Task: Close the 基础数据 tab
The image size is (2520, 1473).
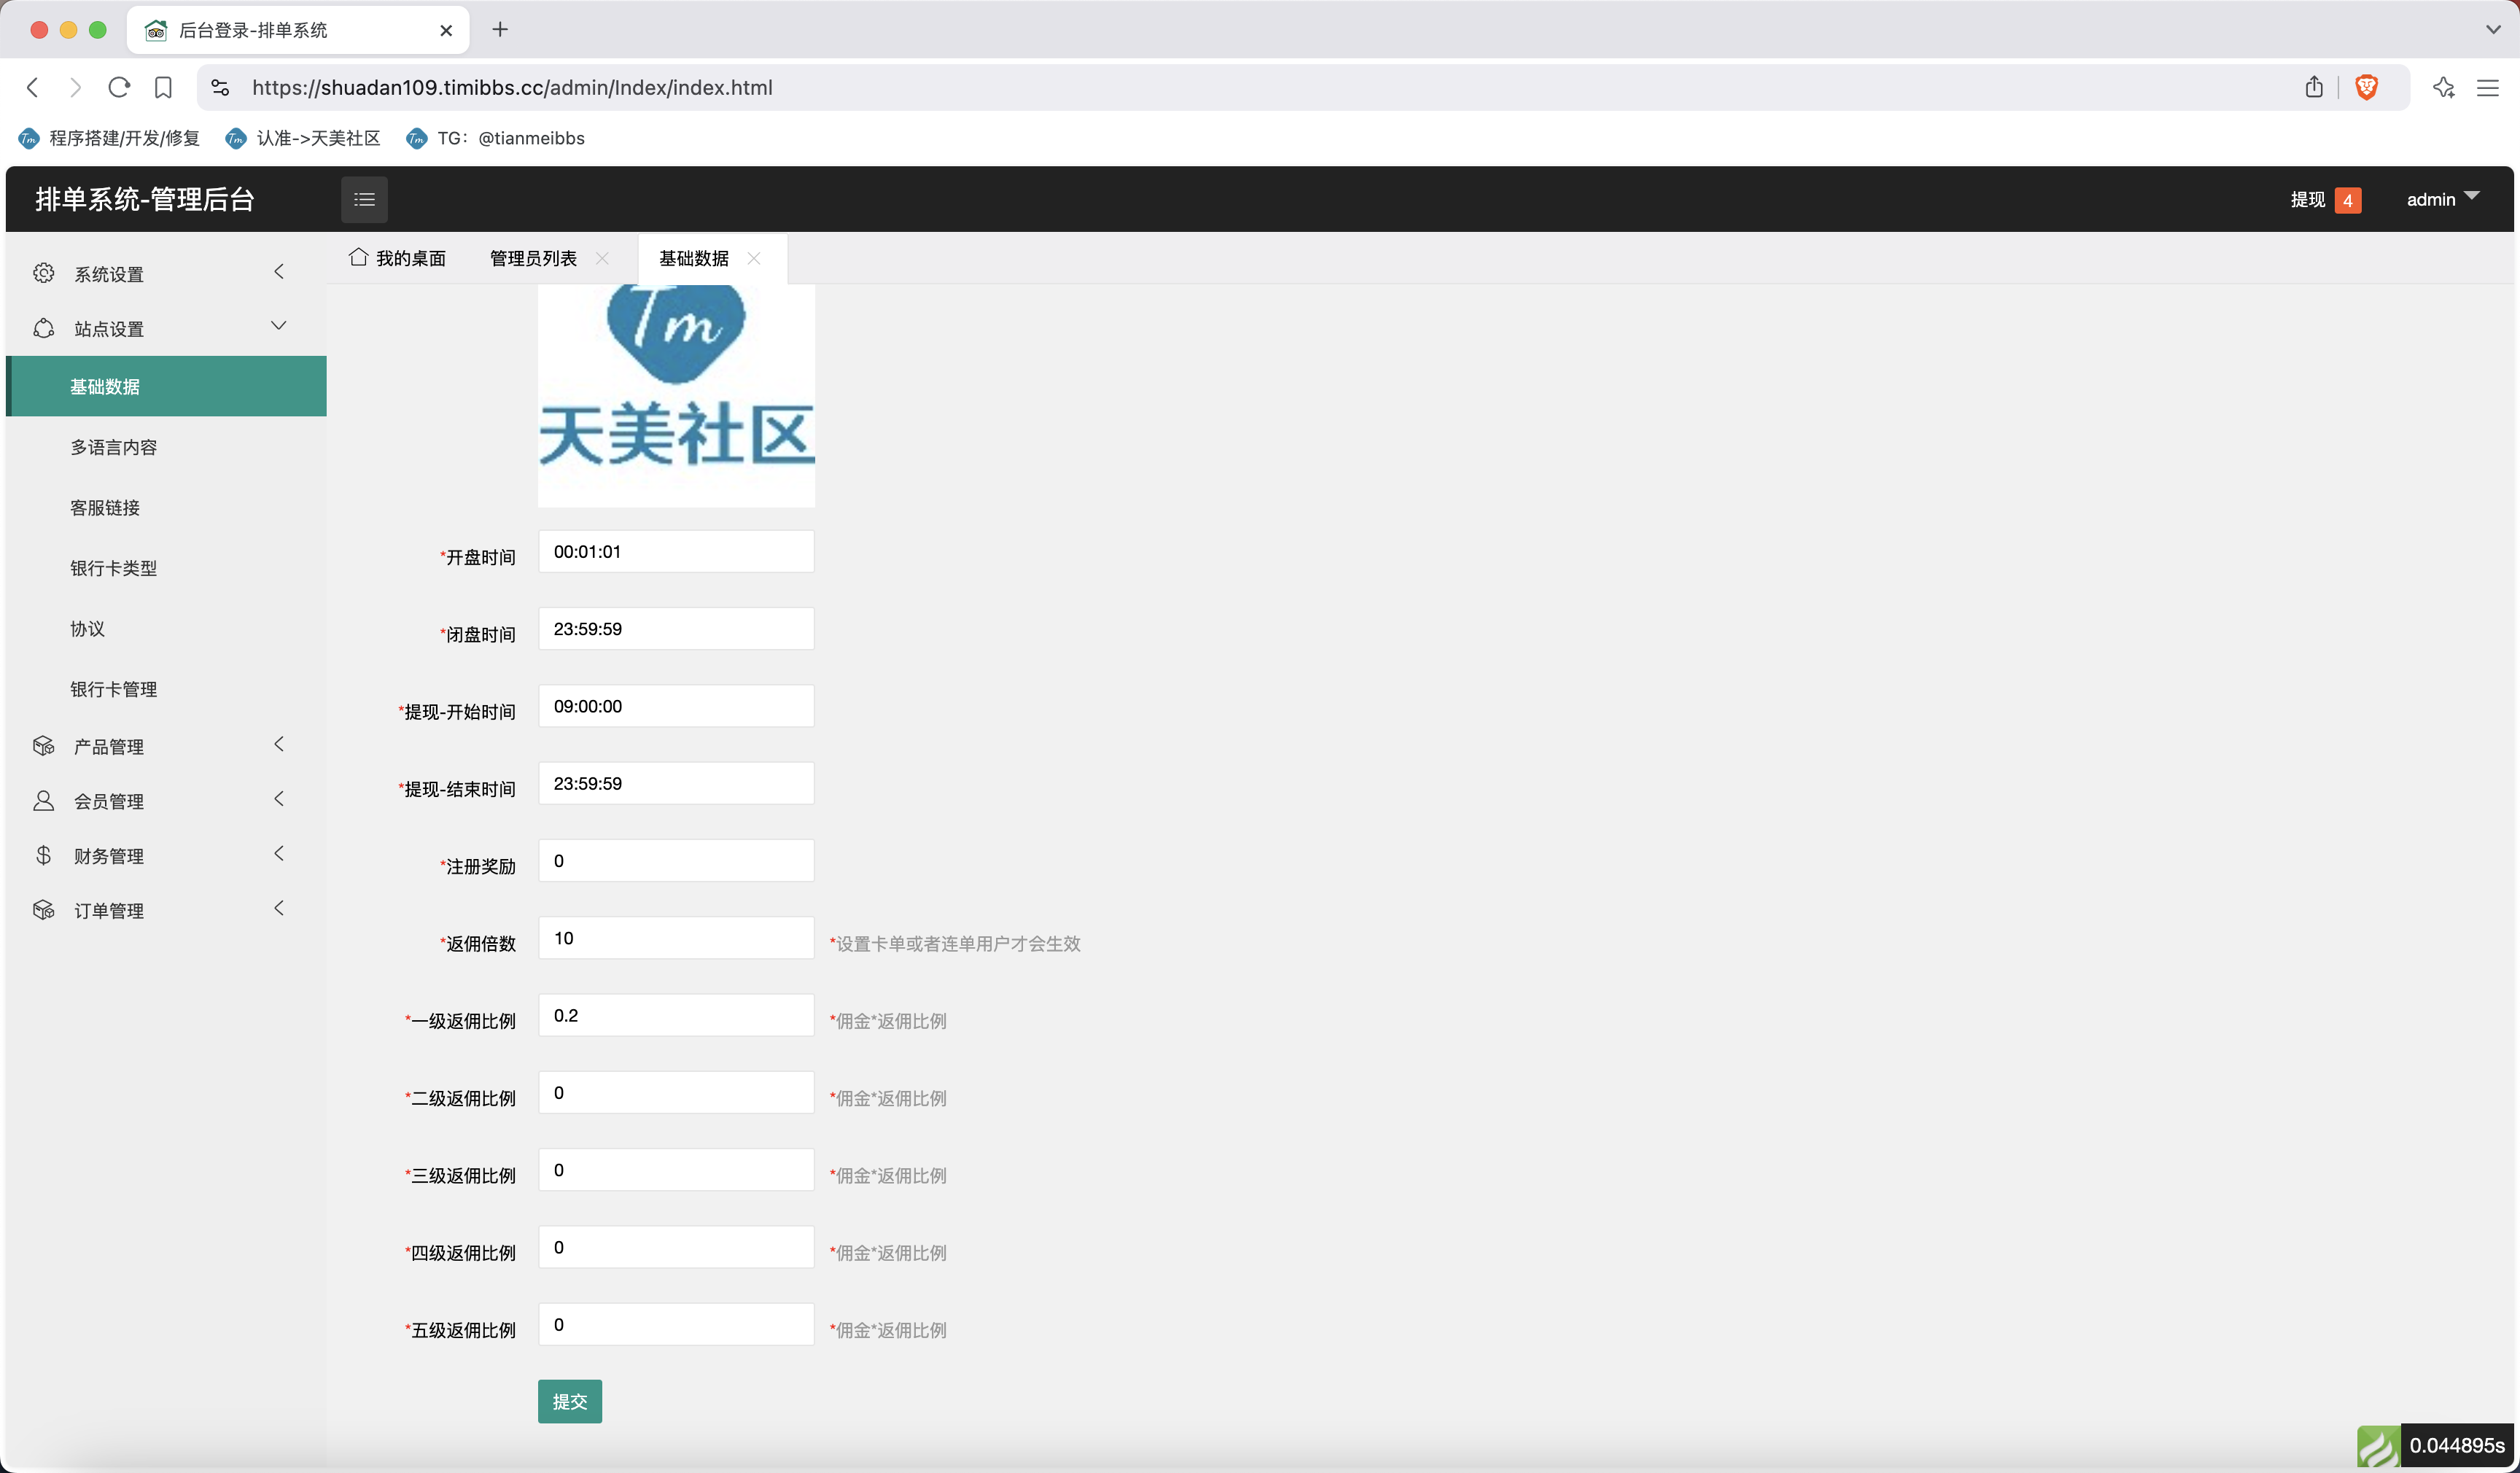Action: [754, 258]
